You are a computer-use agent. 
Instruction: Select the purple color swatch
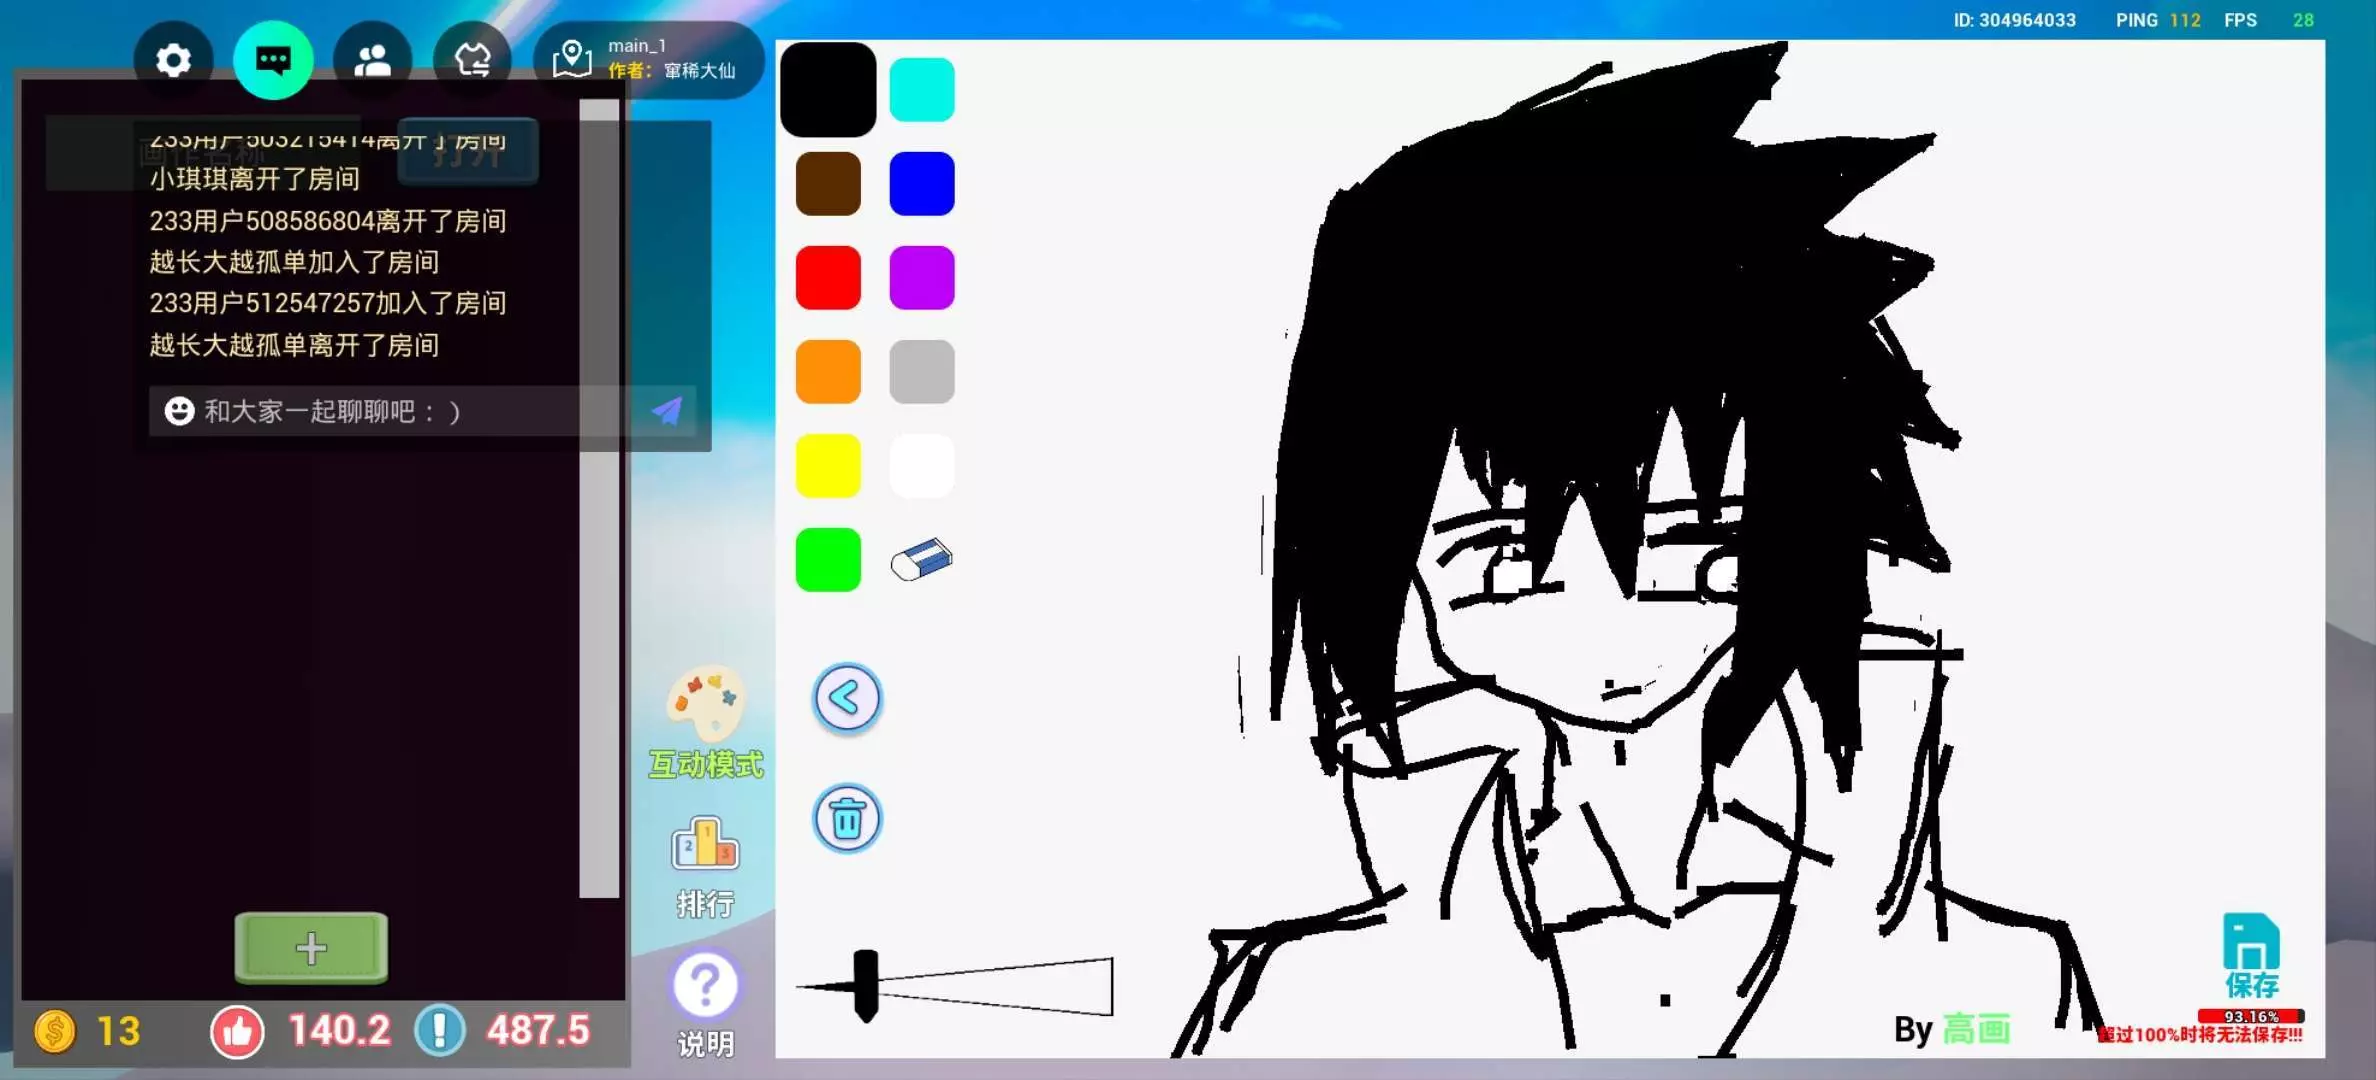(x=921, y=278)
